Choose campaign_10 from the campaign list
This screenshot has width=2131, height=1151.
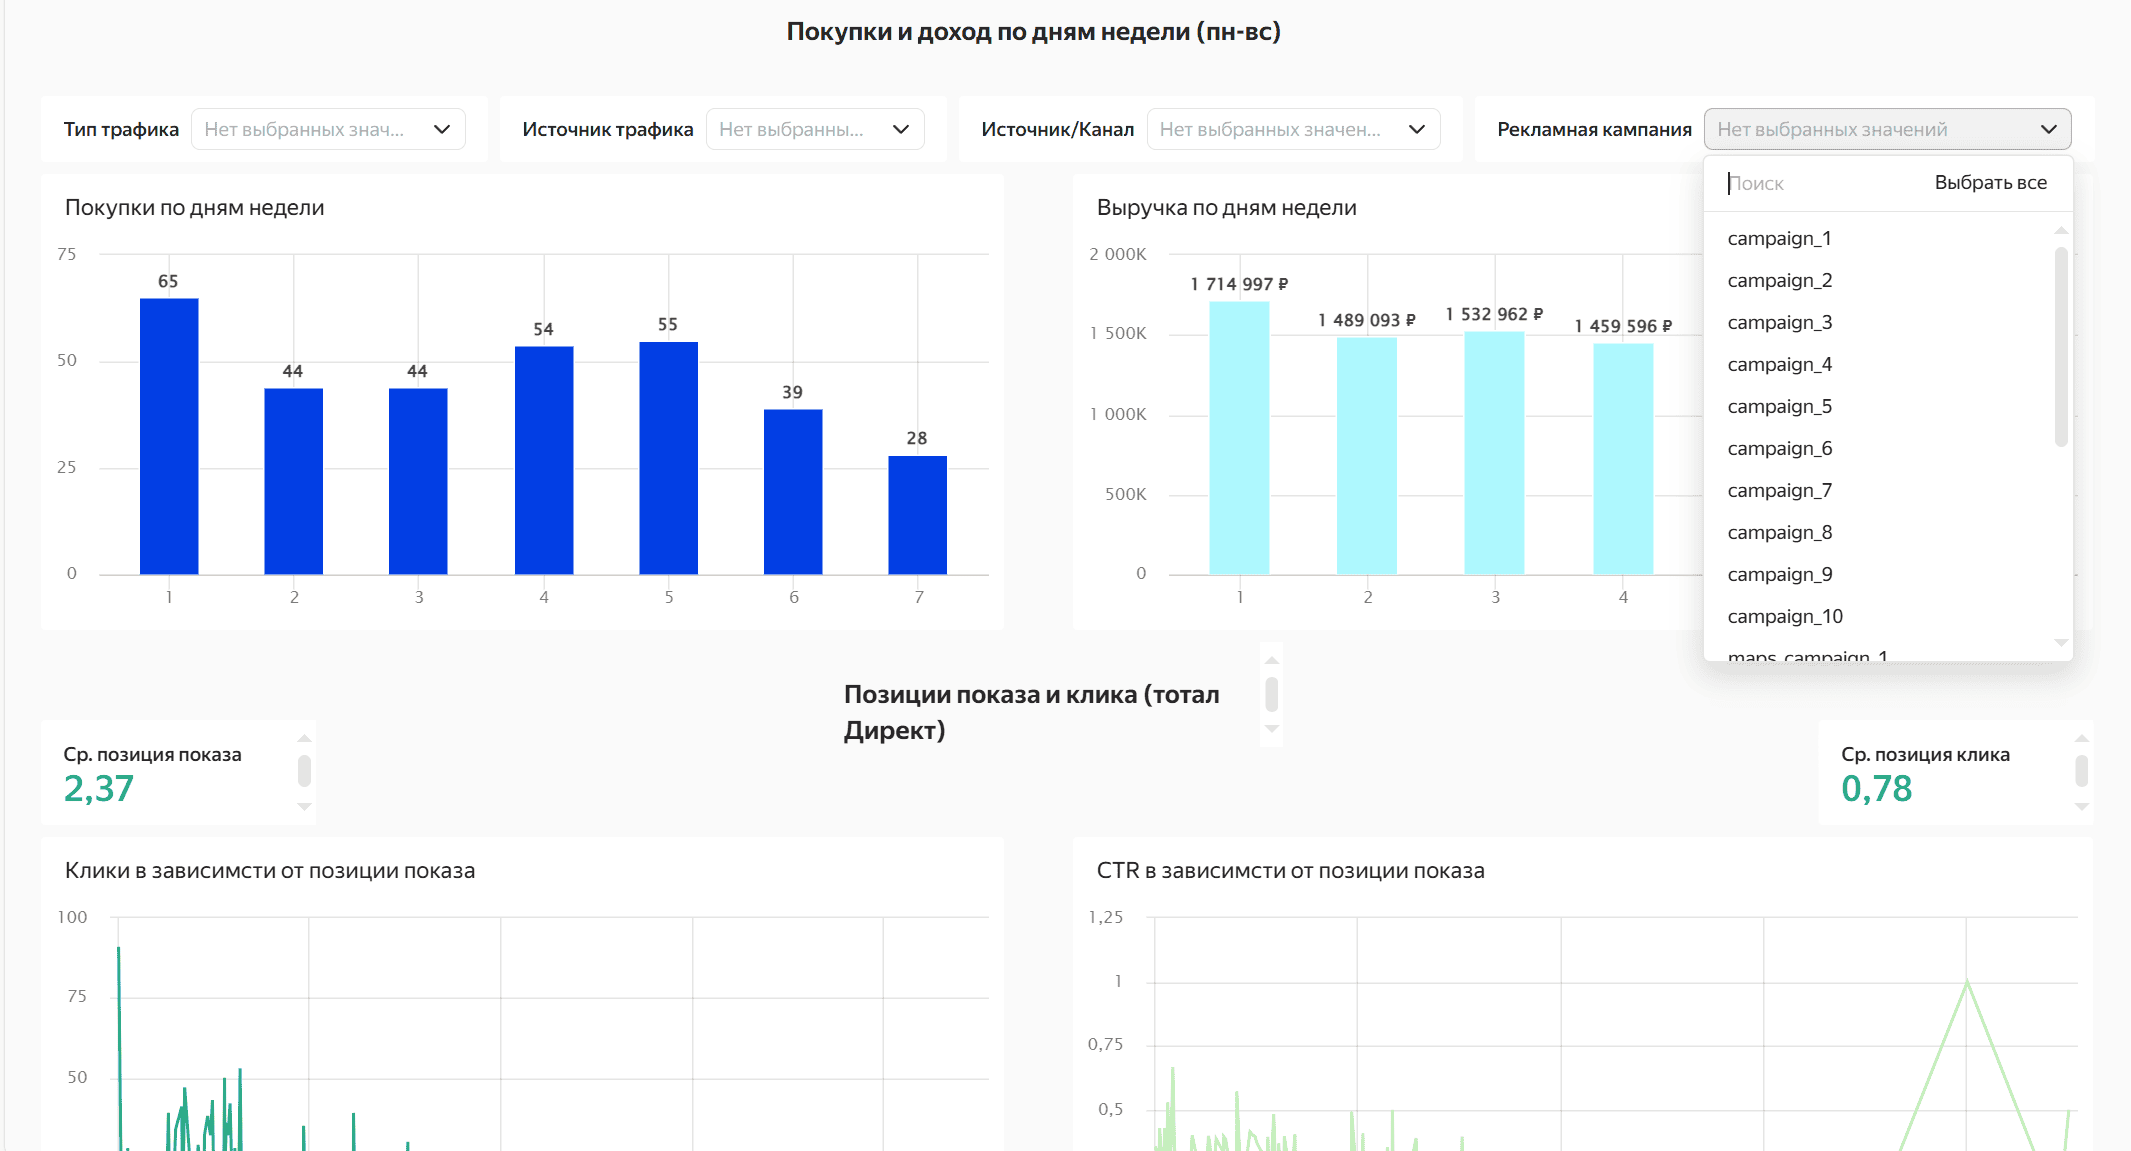(1785, 616)
